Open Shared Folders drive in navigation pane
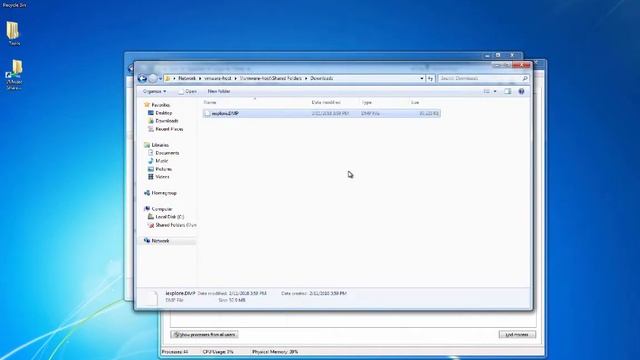 coord(176,225)
